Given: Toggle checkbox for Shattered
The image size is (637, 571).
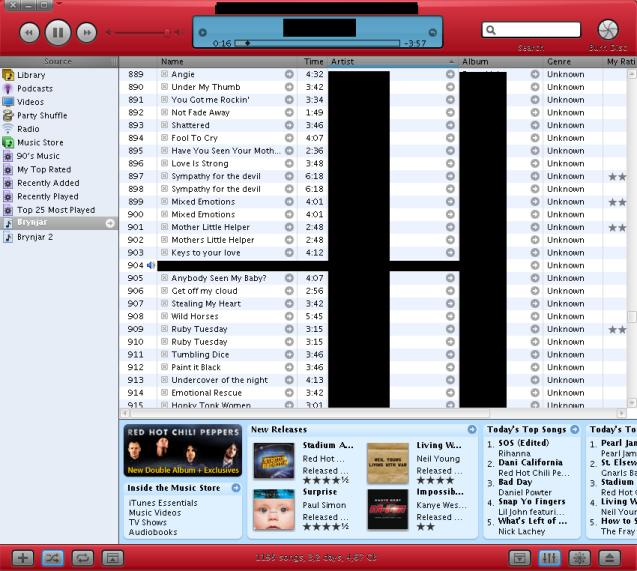Looking at the screenshot, I should pyautogui.click(x=164, y=125).
